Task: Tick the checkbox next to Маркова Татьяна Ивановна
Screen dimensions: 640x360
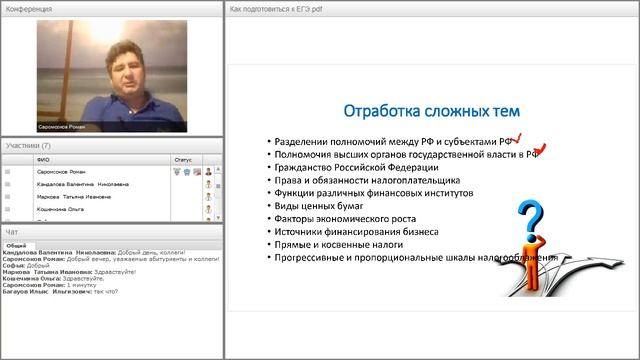Action: tap(7, 197)
